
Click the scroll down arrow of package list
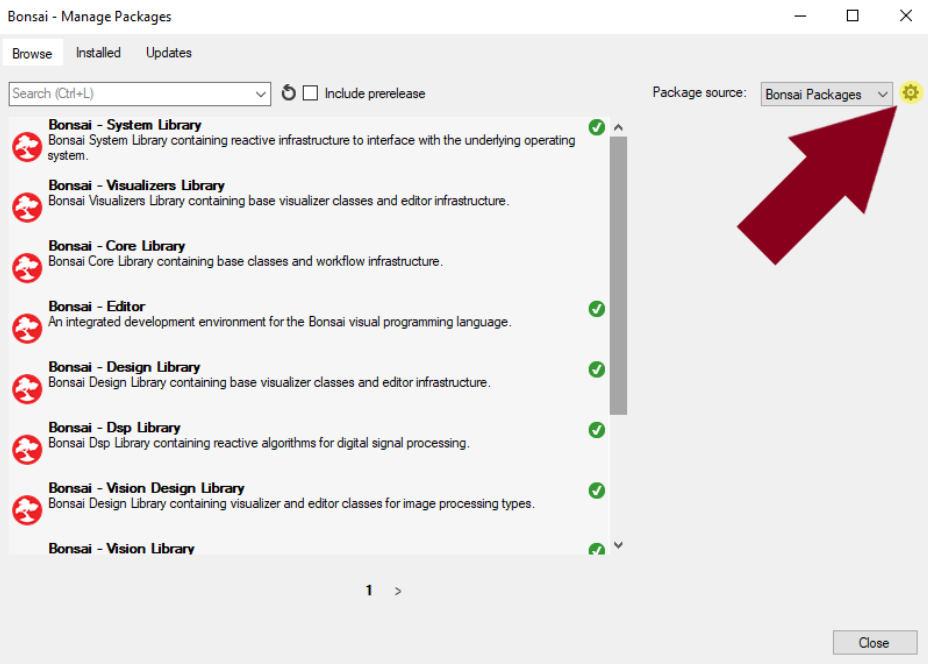(x=618, y=545)
